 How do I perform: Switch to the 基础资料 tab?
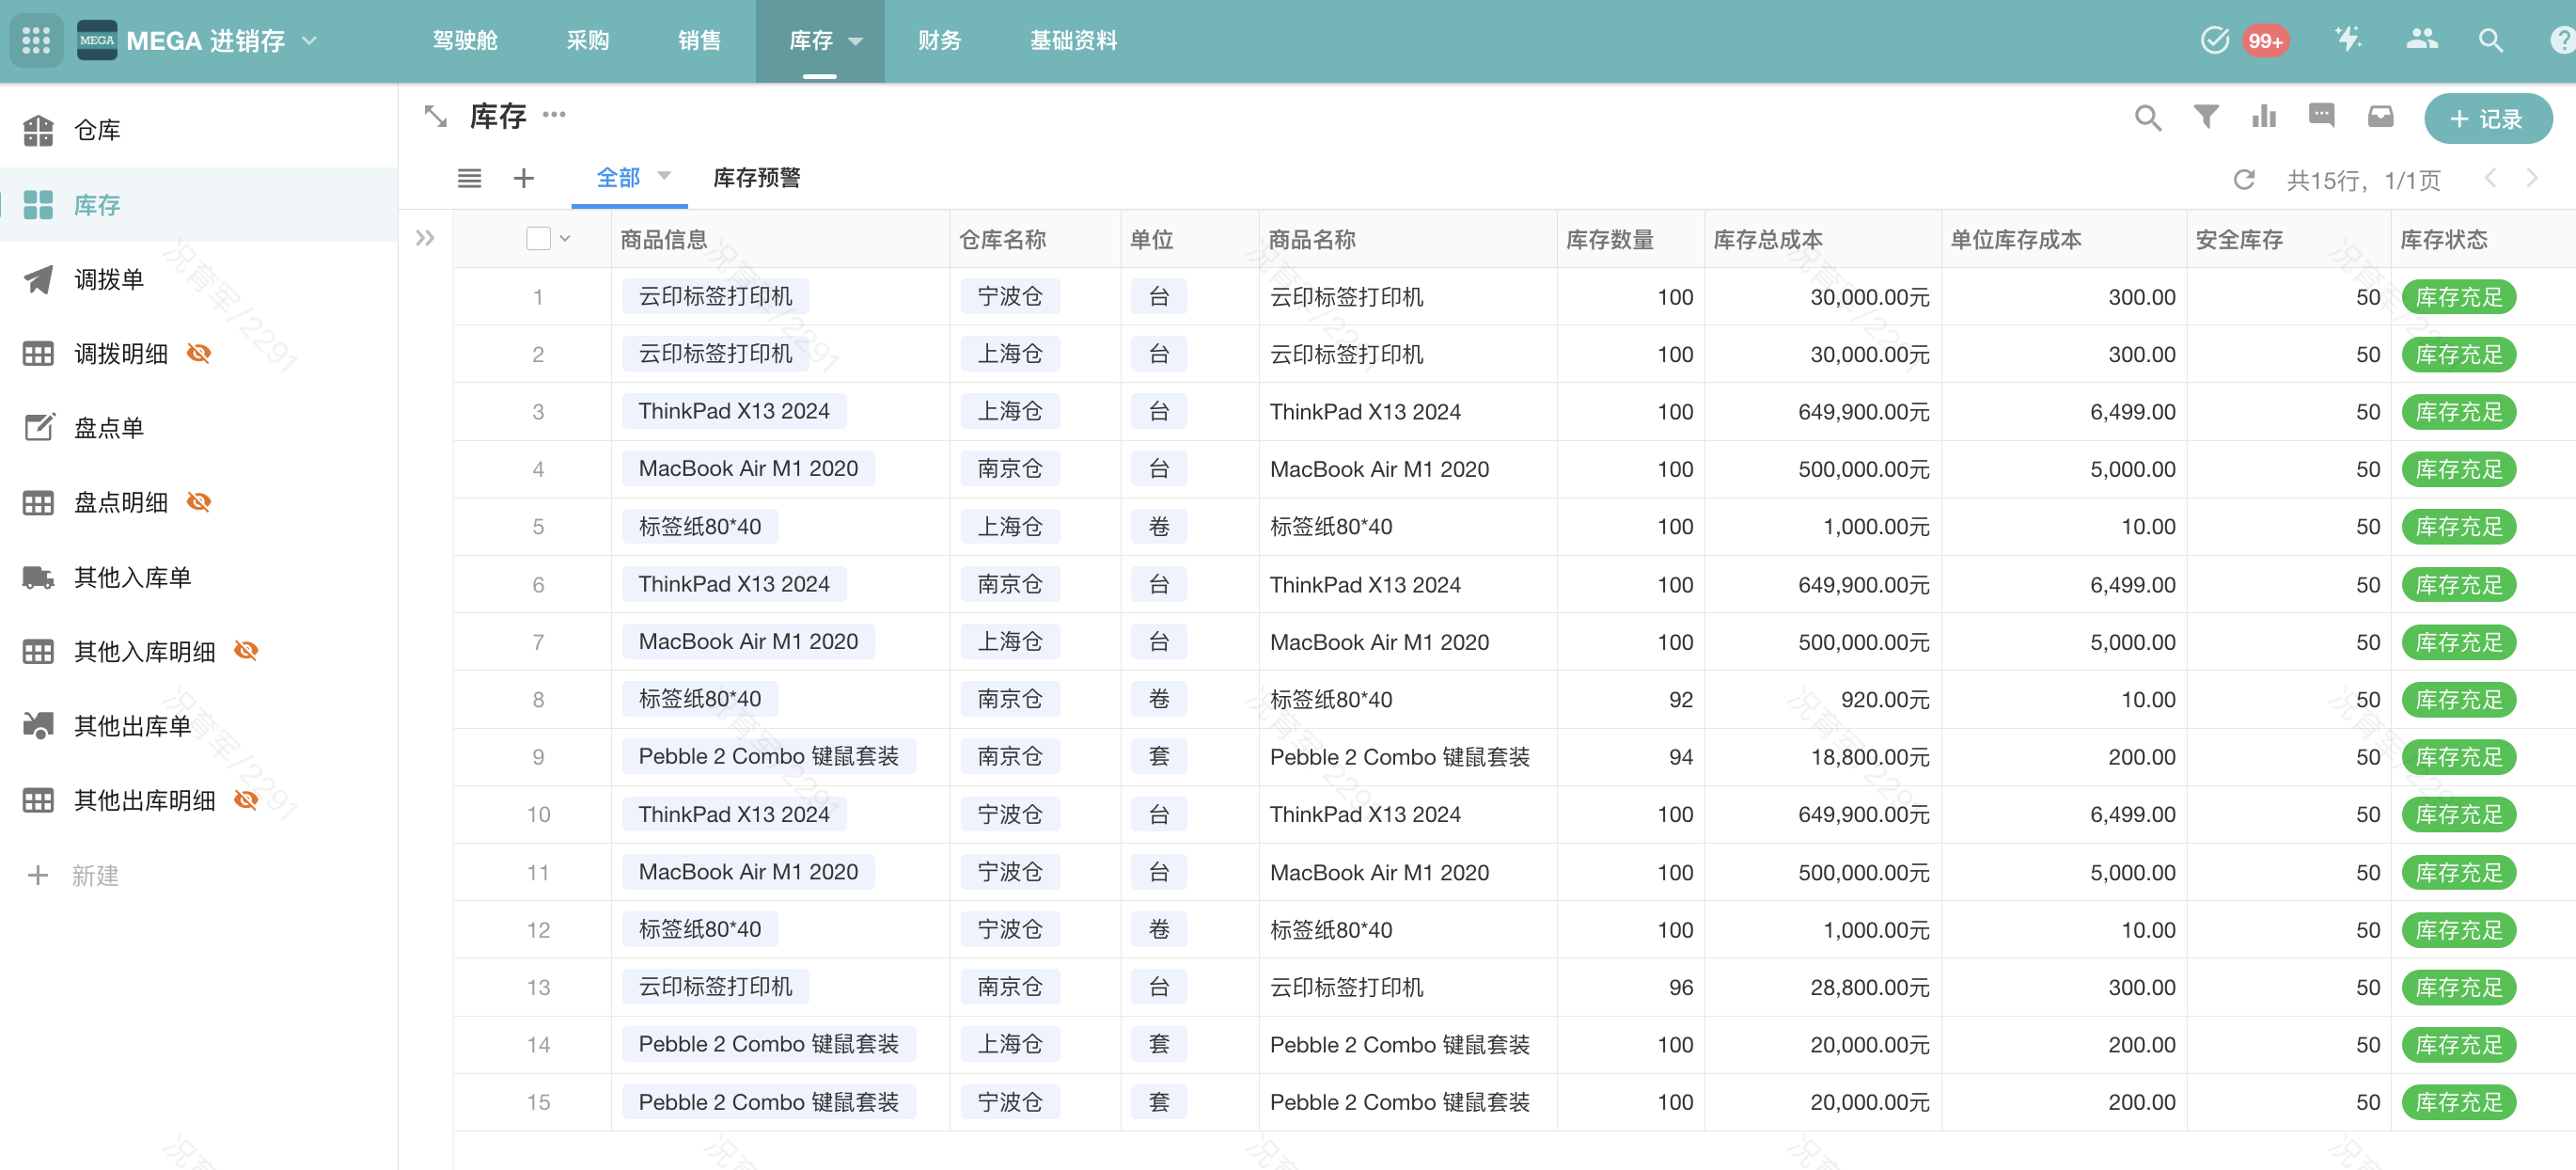click(x=1073, y=40)
